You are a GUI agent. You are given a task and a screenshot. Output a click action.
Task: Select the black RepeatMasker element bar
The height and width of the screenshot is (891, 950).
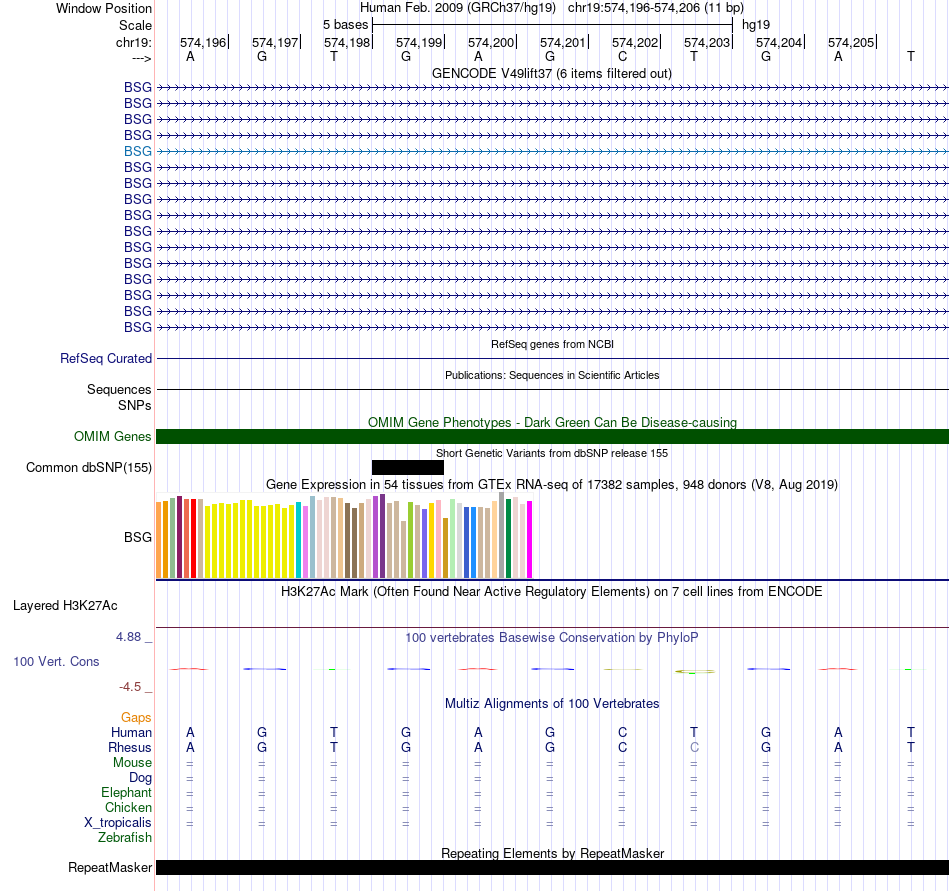click(552, 867)
